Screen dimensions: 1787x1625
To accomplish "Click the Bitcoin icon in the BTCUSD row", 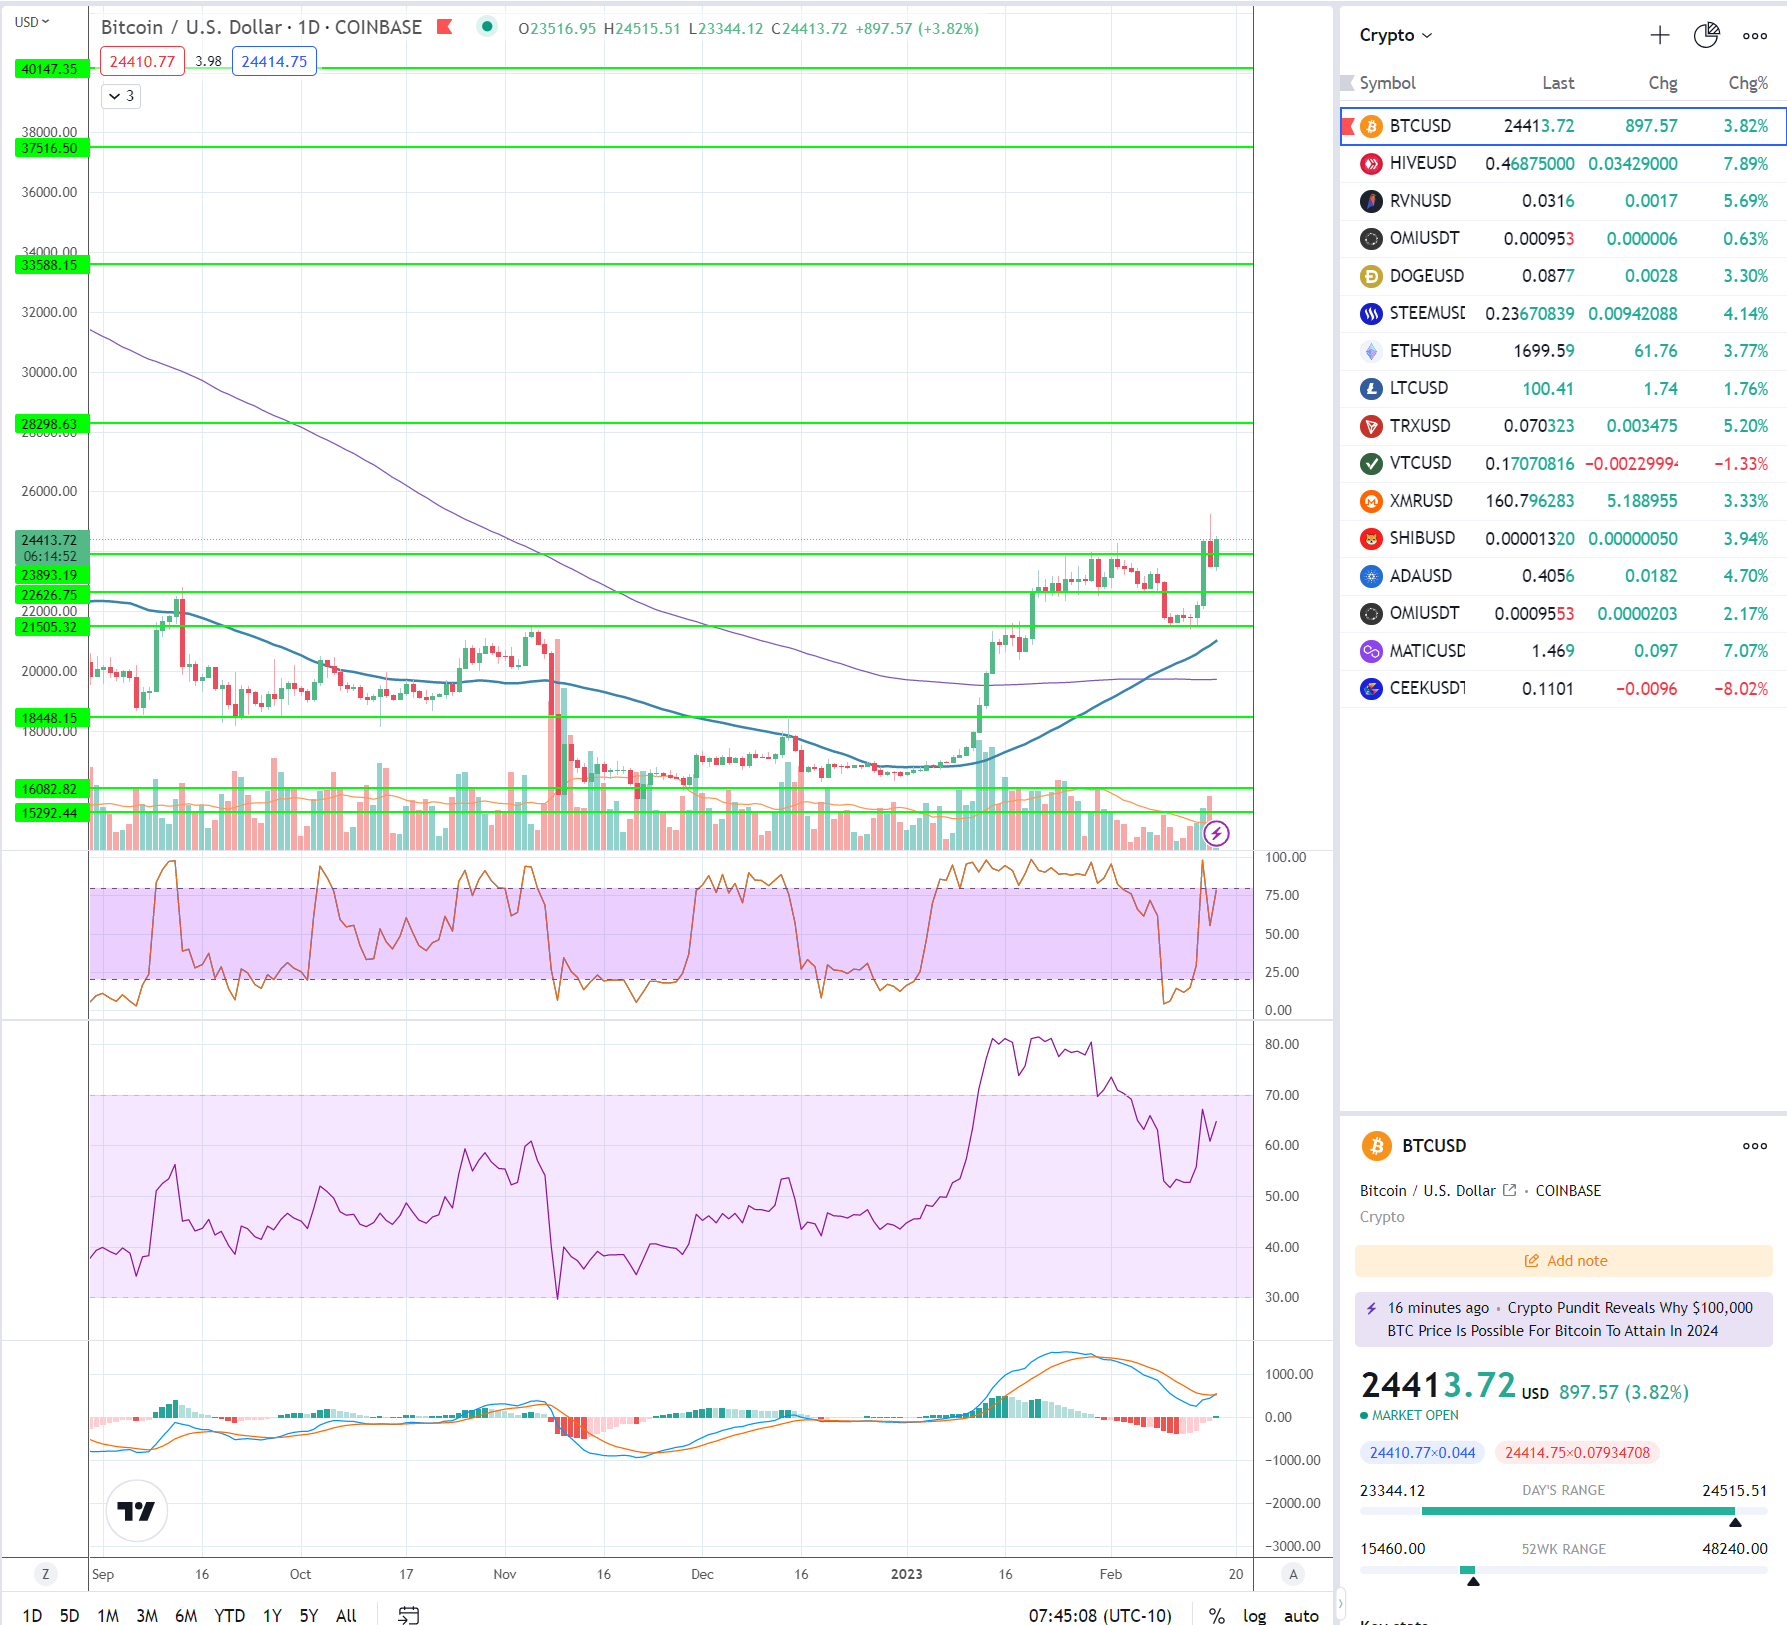I will pos(1371,126).
